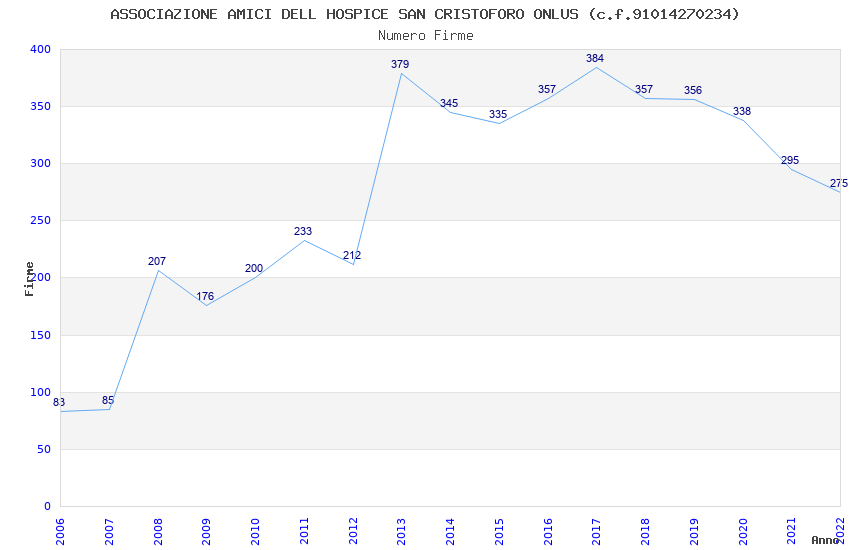Click x-axis year label 2020
850x550 pixels.
(743, 532)
